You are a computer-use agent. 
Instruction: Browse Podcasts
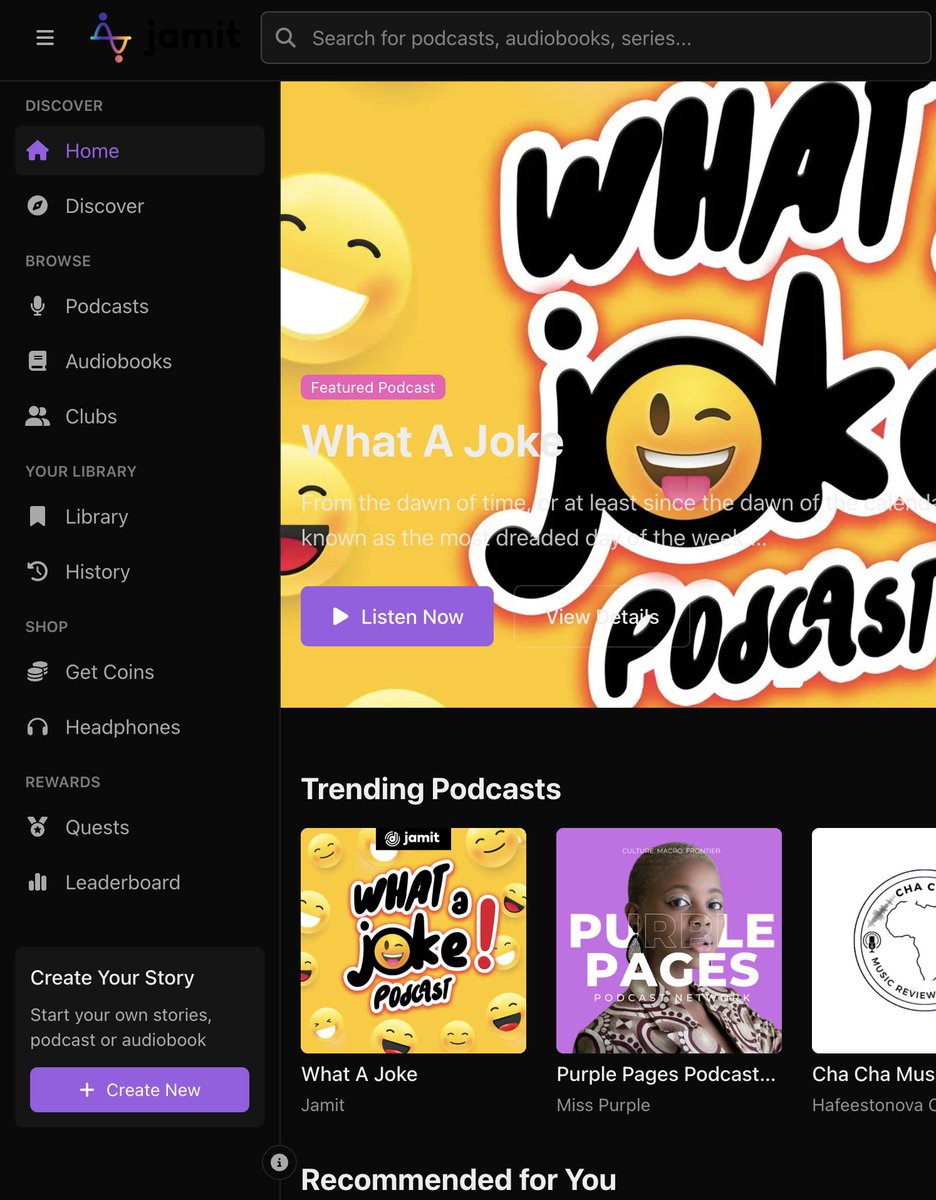pyautogui.click(x=139, y=306)
